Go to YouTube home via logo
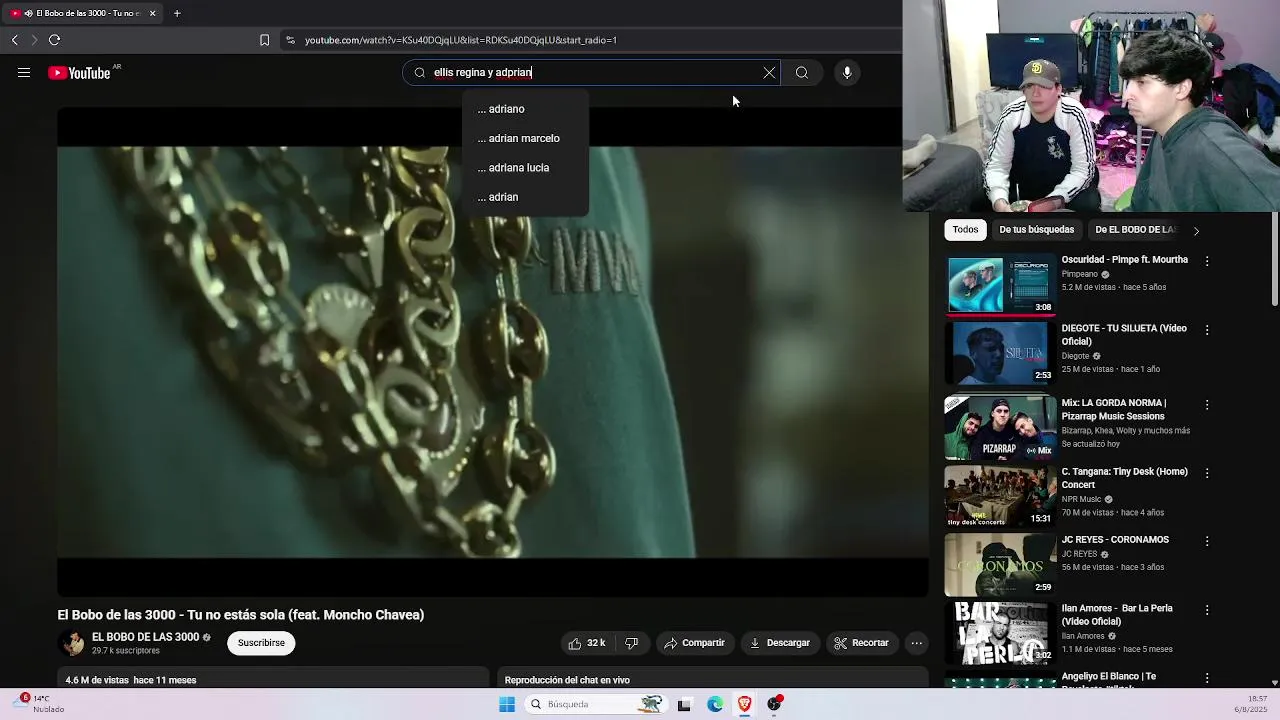 (79, 73)
